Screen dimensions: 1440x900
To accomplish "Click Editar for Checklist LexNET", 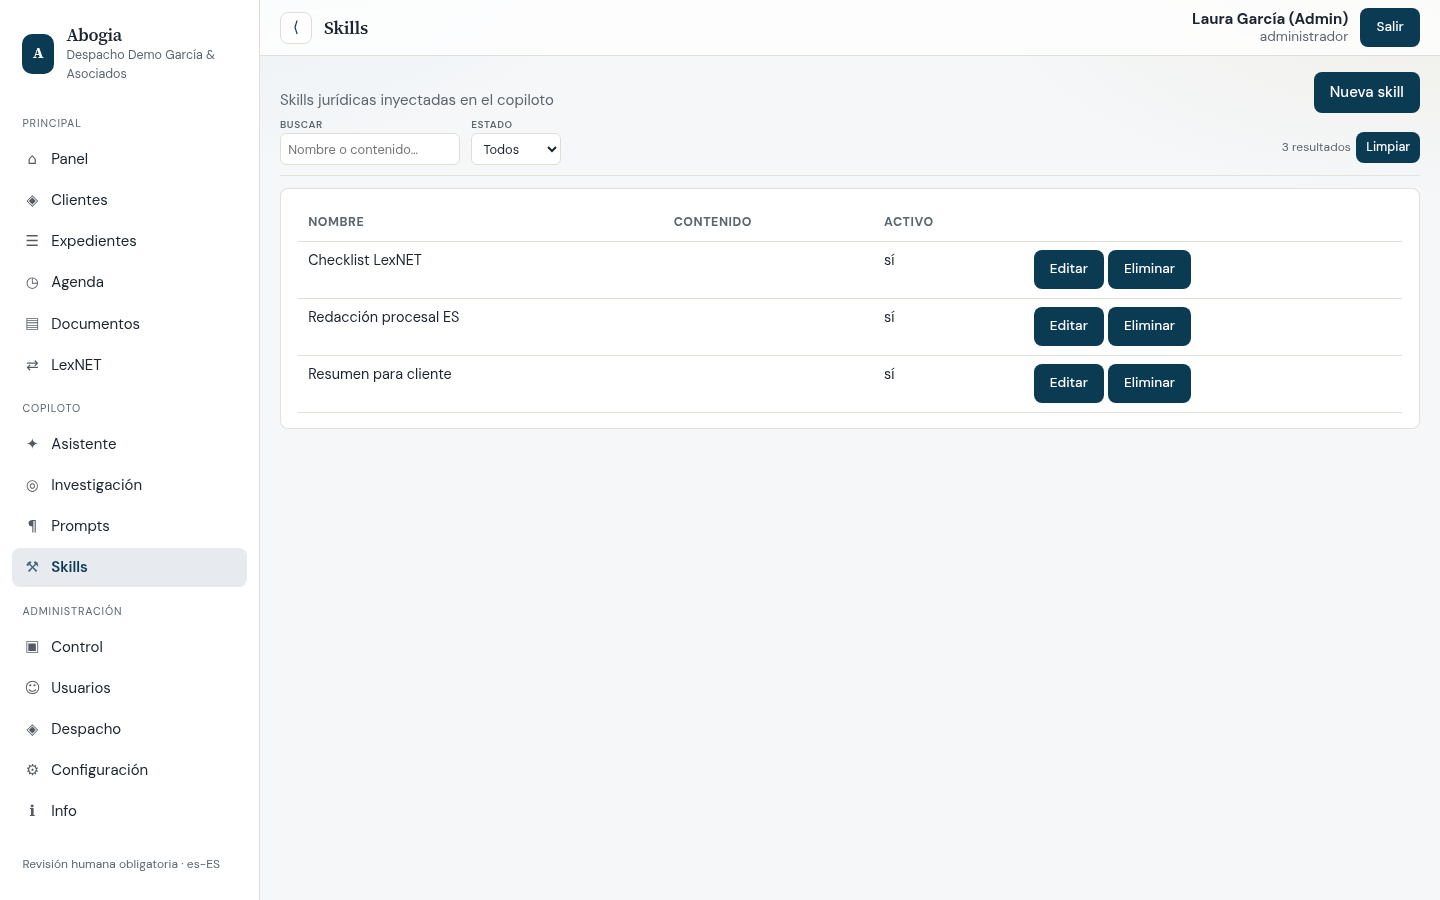I will point(1068,269).
